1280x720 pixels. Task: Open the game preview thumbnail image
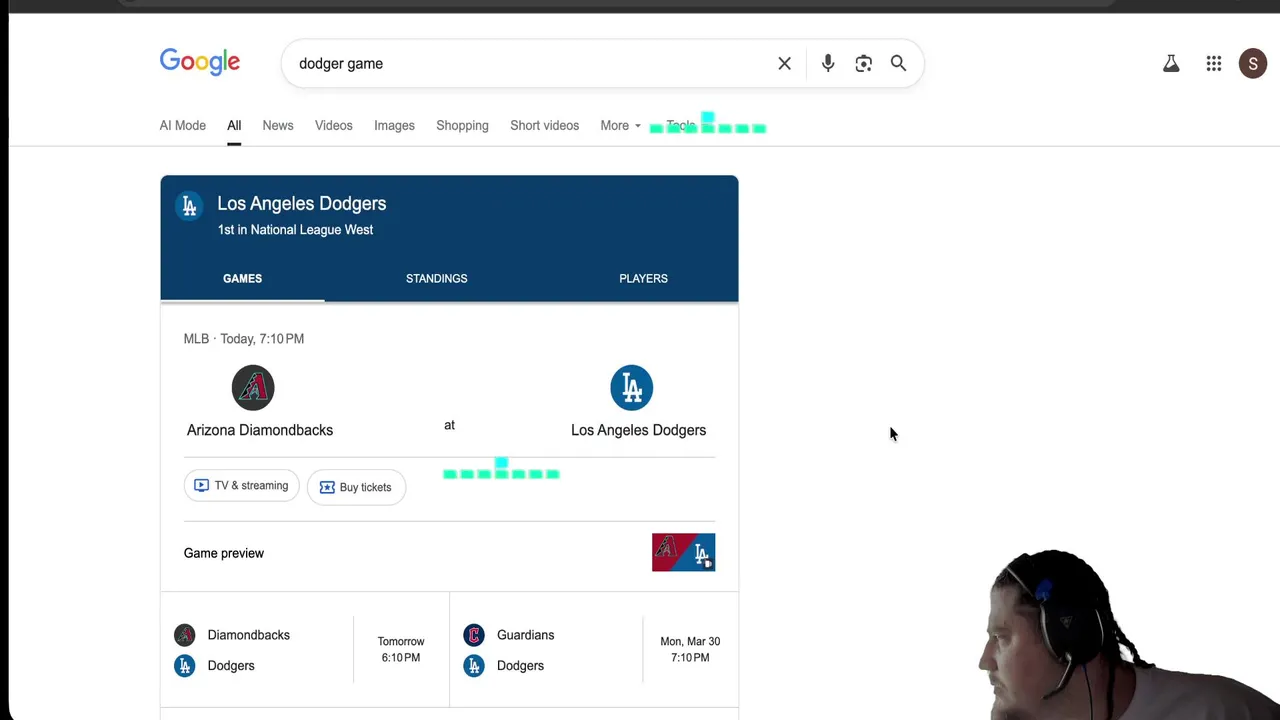point(684,552)
